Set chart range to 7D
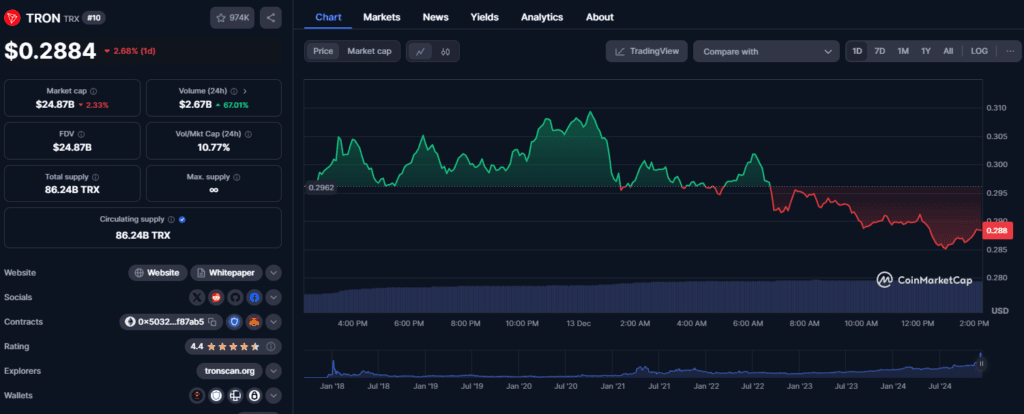 tap(880, 51)
